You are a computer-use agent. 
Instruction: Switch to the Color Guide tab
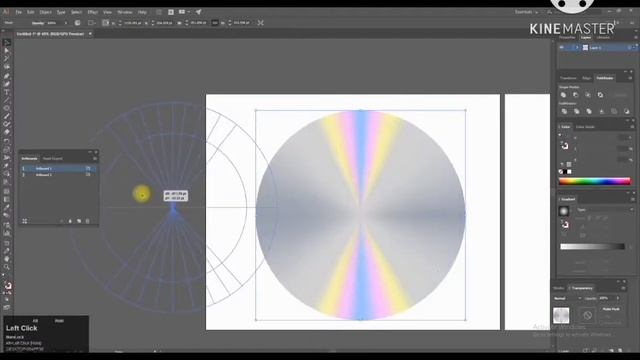click(x=585, y=127)
